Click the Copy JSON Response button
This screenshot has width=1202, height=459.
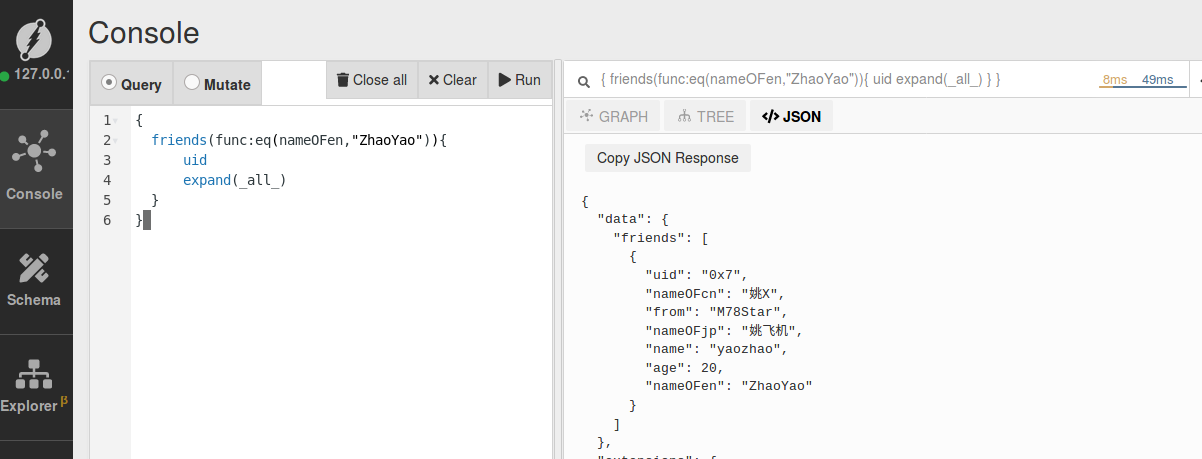pos(668,158)
